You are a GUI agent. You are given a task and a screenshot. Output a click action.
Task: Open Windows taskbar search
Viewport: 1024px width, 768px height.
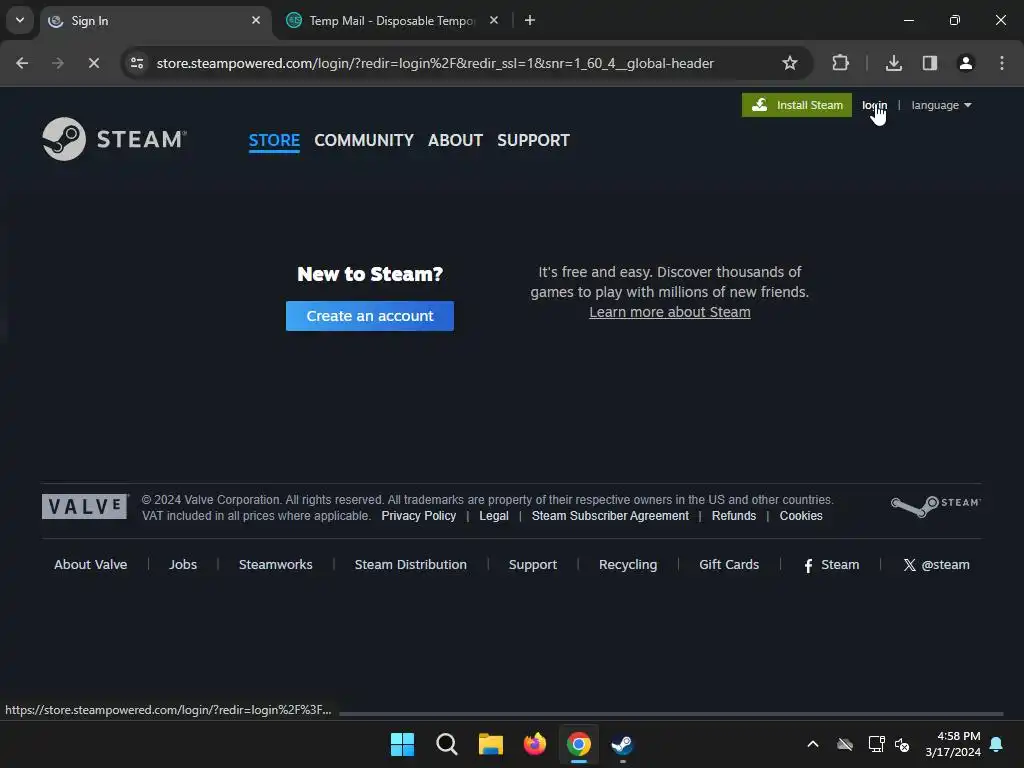point(447,744)
